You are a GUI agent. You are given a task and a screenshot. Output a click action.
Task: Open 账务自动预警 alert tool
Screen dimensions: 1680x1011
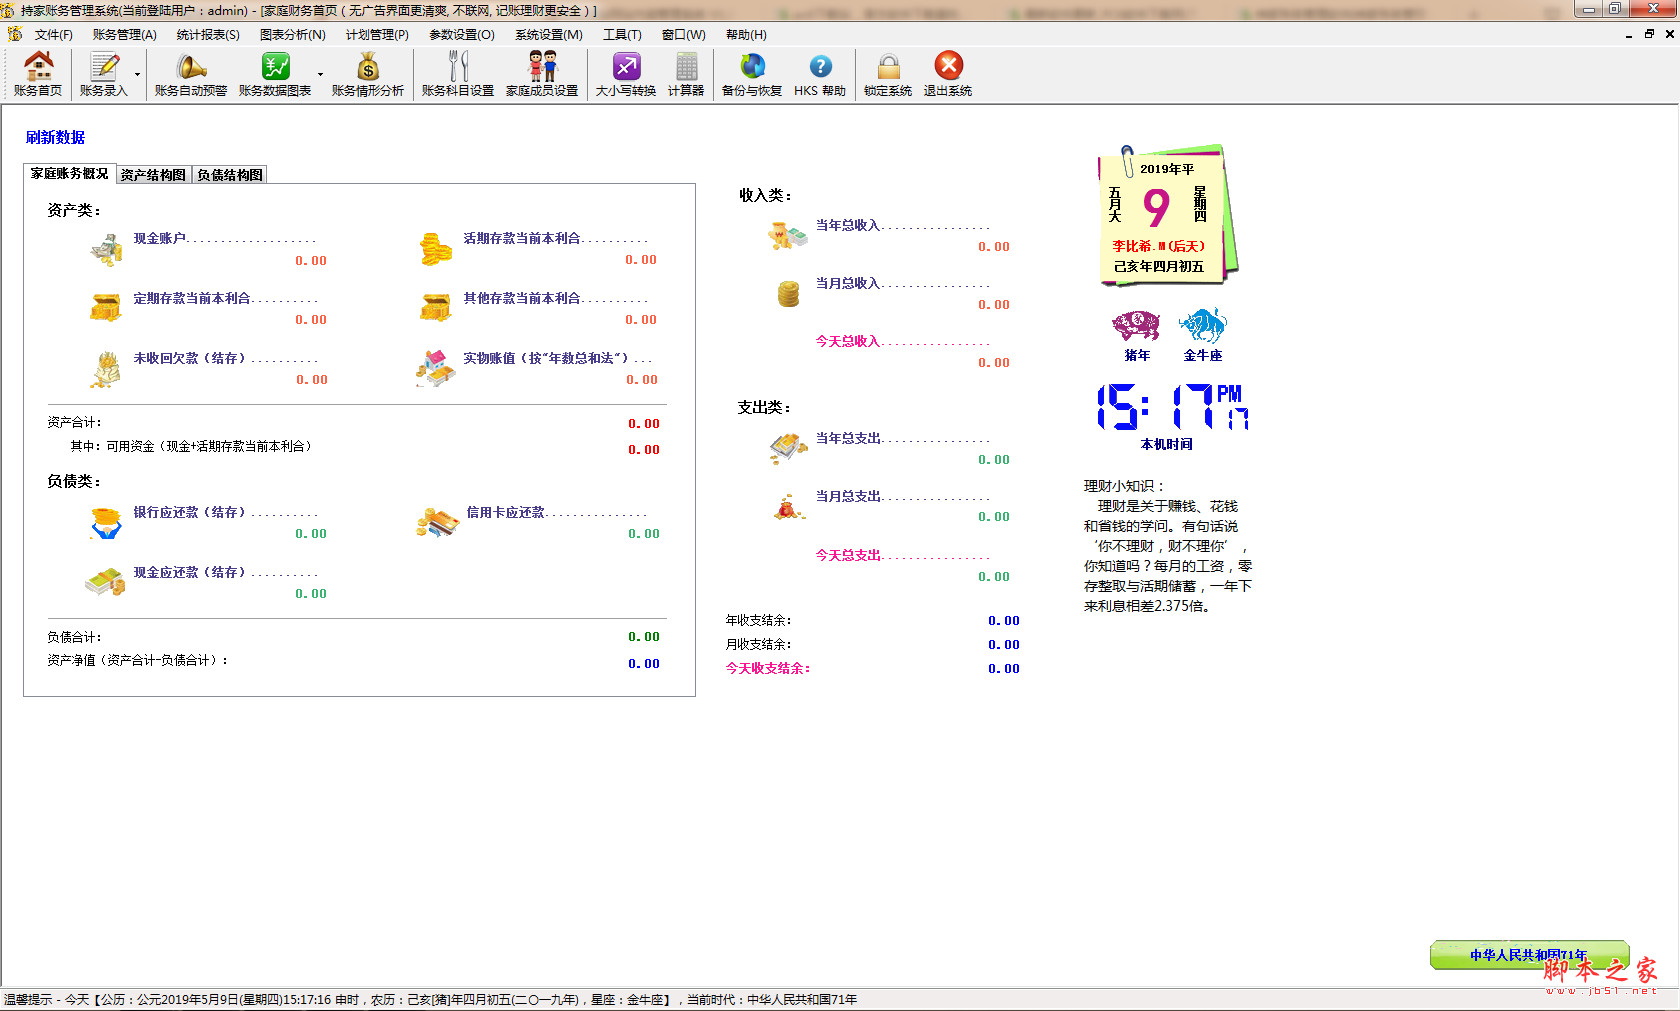[190, 74]
